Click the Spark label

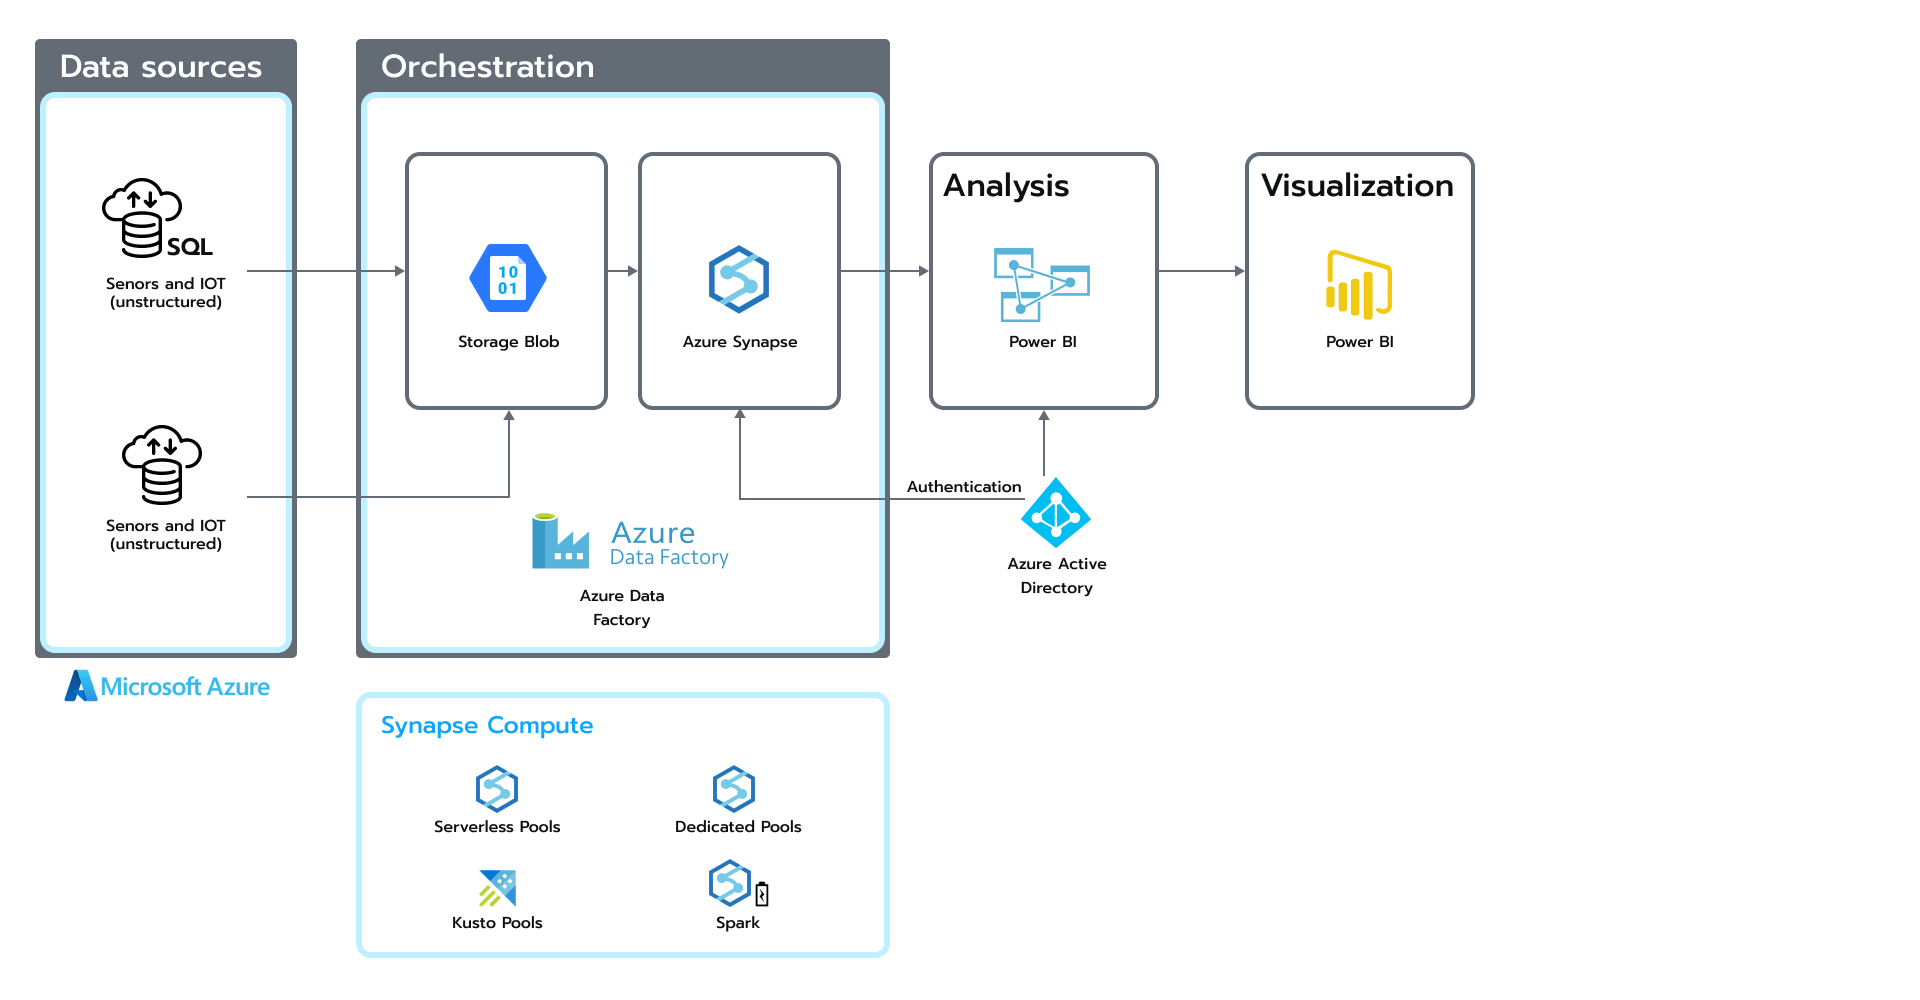[x=738, y=923]
